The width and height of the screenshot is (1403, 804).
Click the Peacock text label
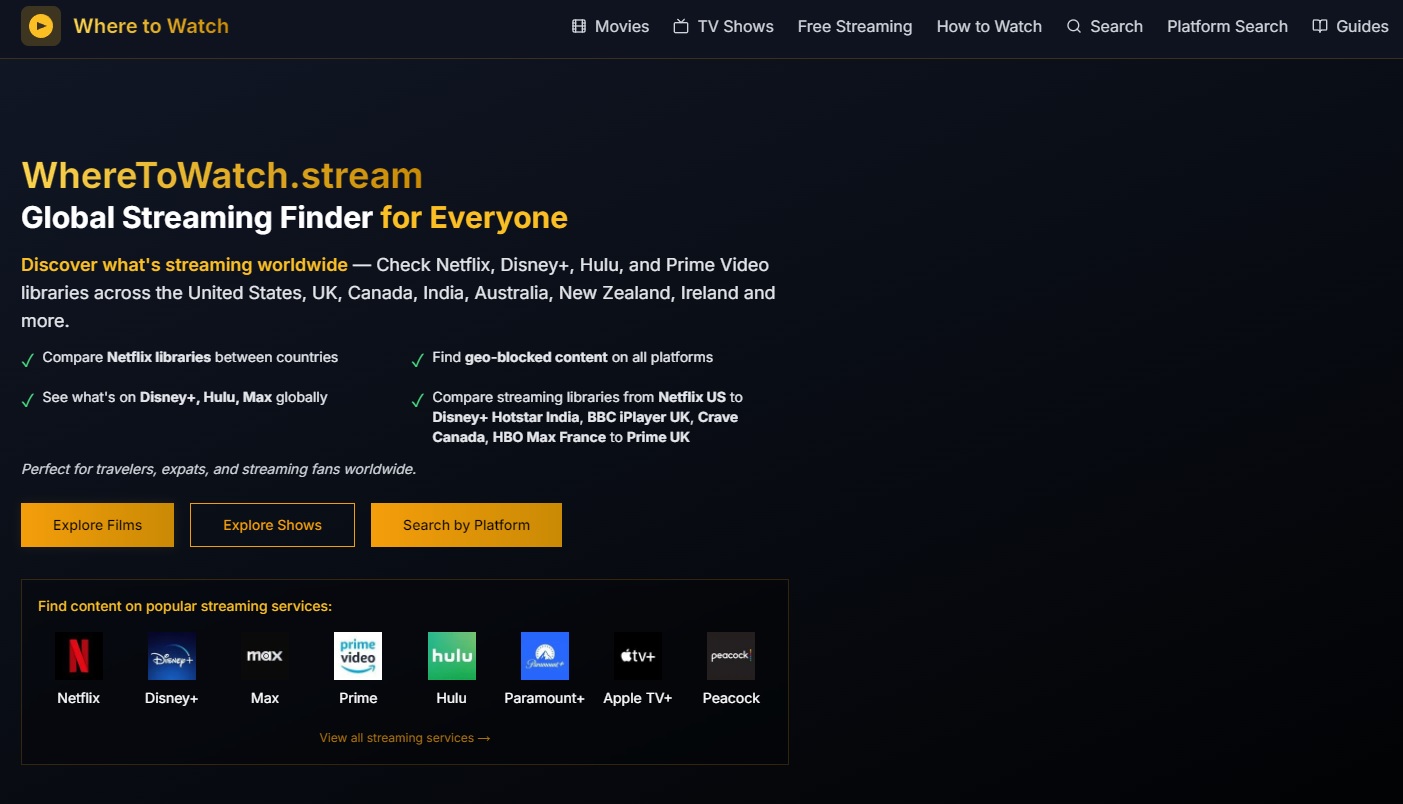pos(731,698)
